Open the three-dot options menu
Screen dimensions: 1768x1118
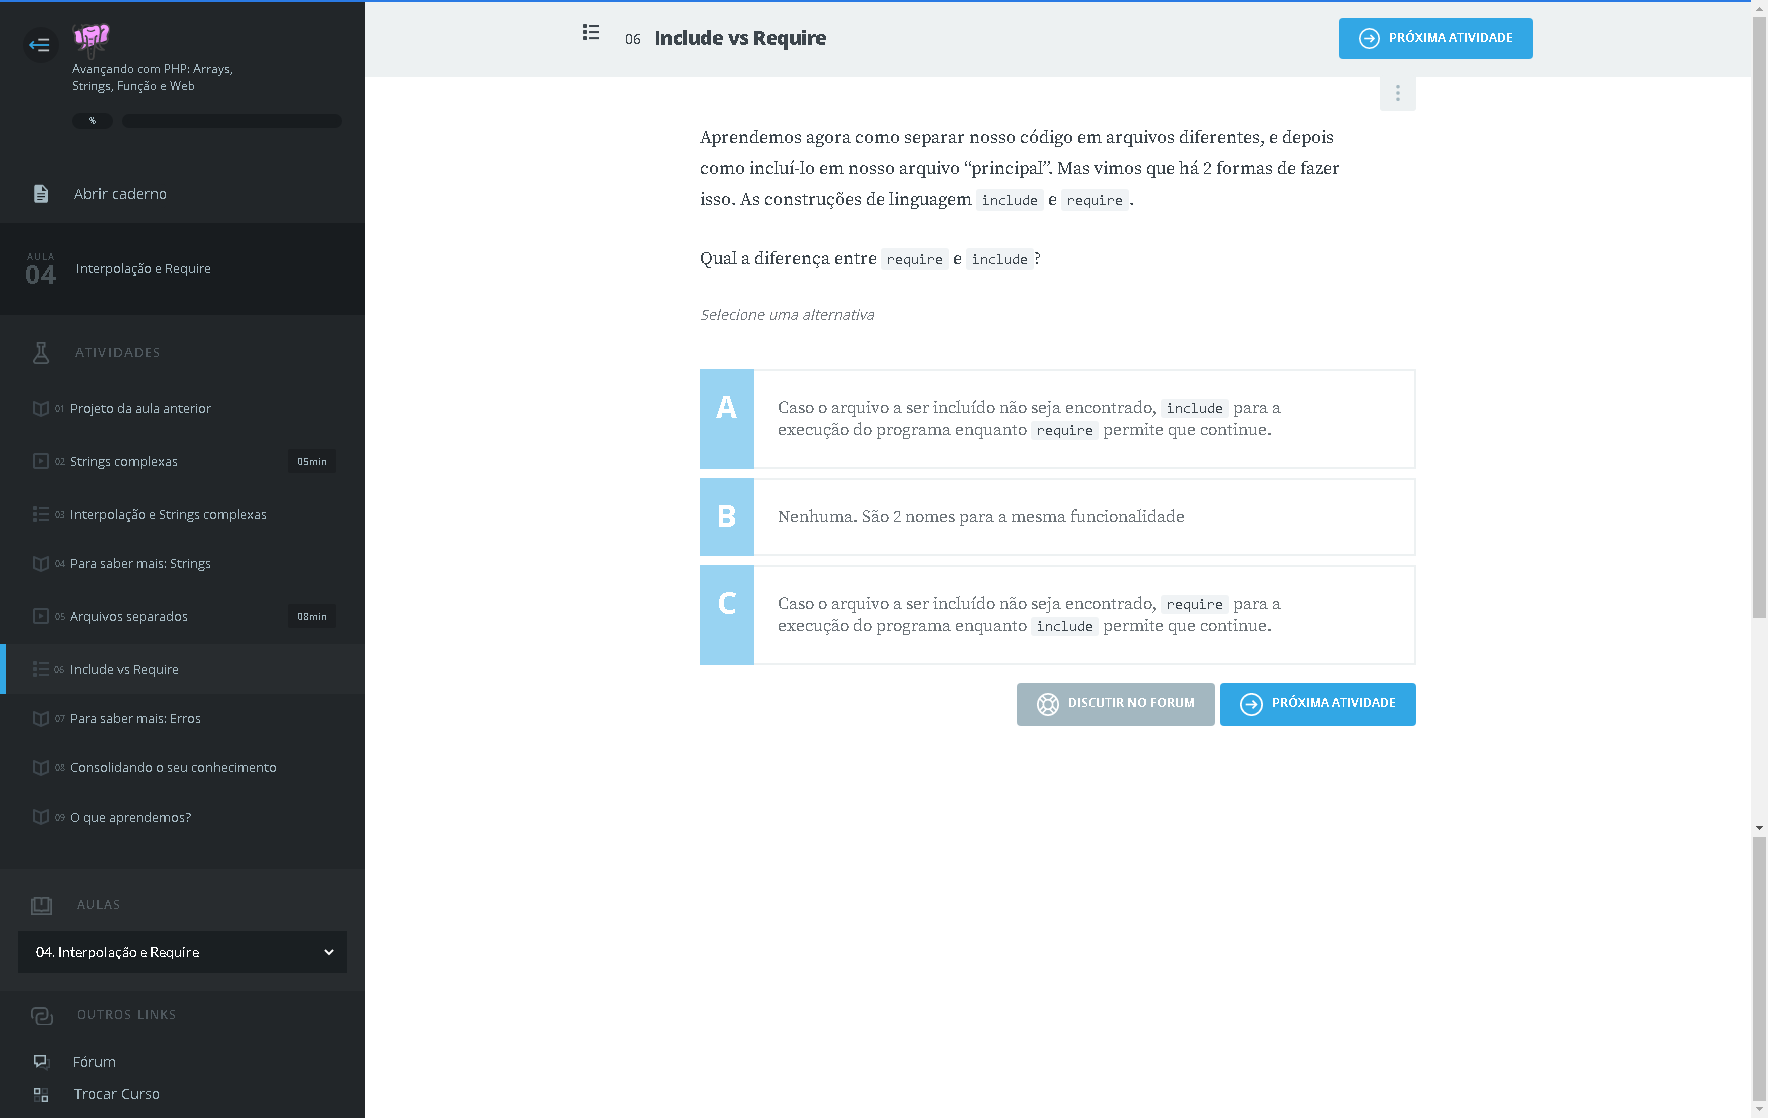tap(1397, 93)
